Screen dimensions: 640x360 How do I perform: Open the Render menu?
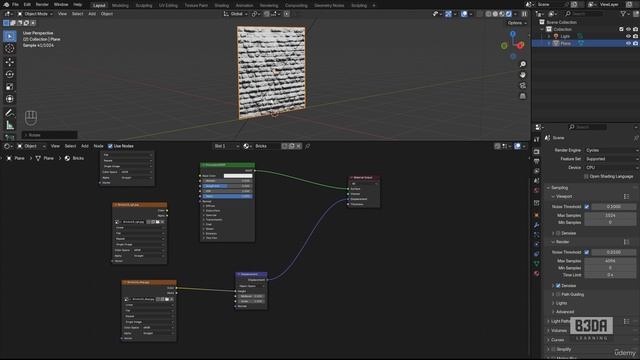pyautogui.click(x=42, y=4)
